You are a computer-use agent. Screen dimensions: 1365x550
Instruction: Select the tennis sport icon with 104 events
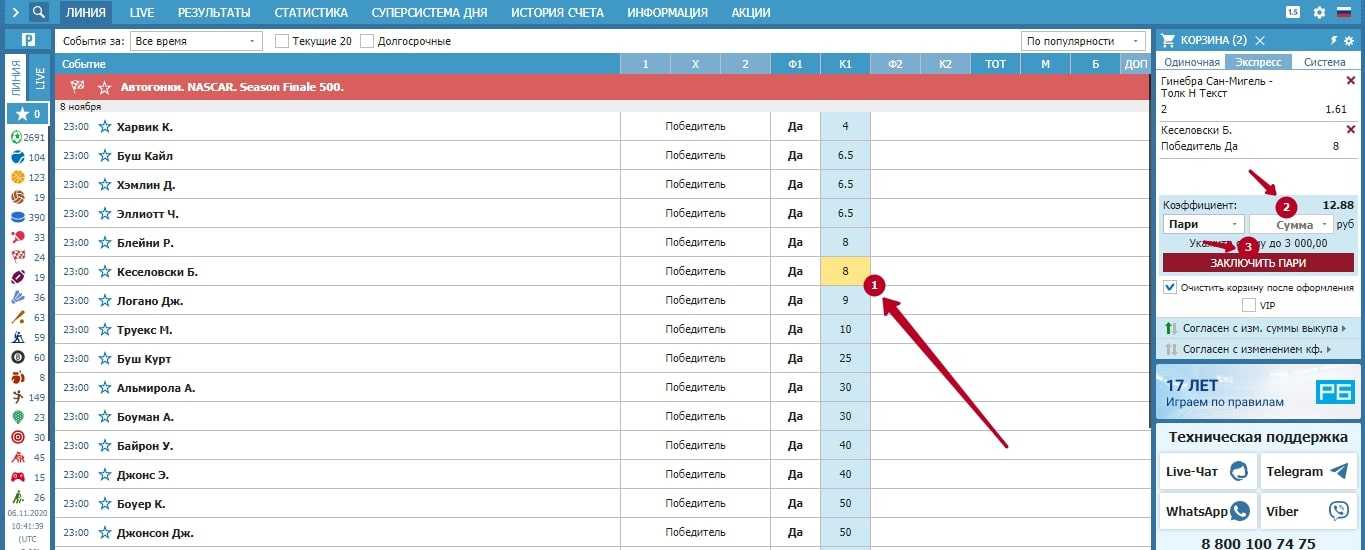click(18, 157)
